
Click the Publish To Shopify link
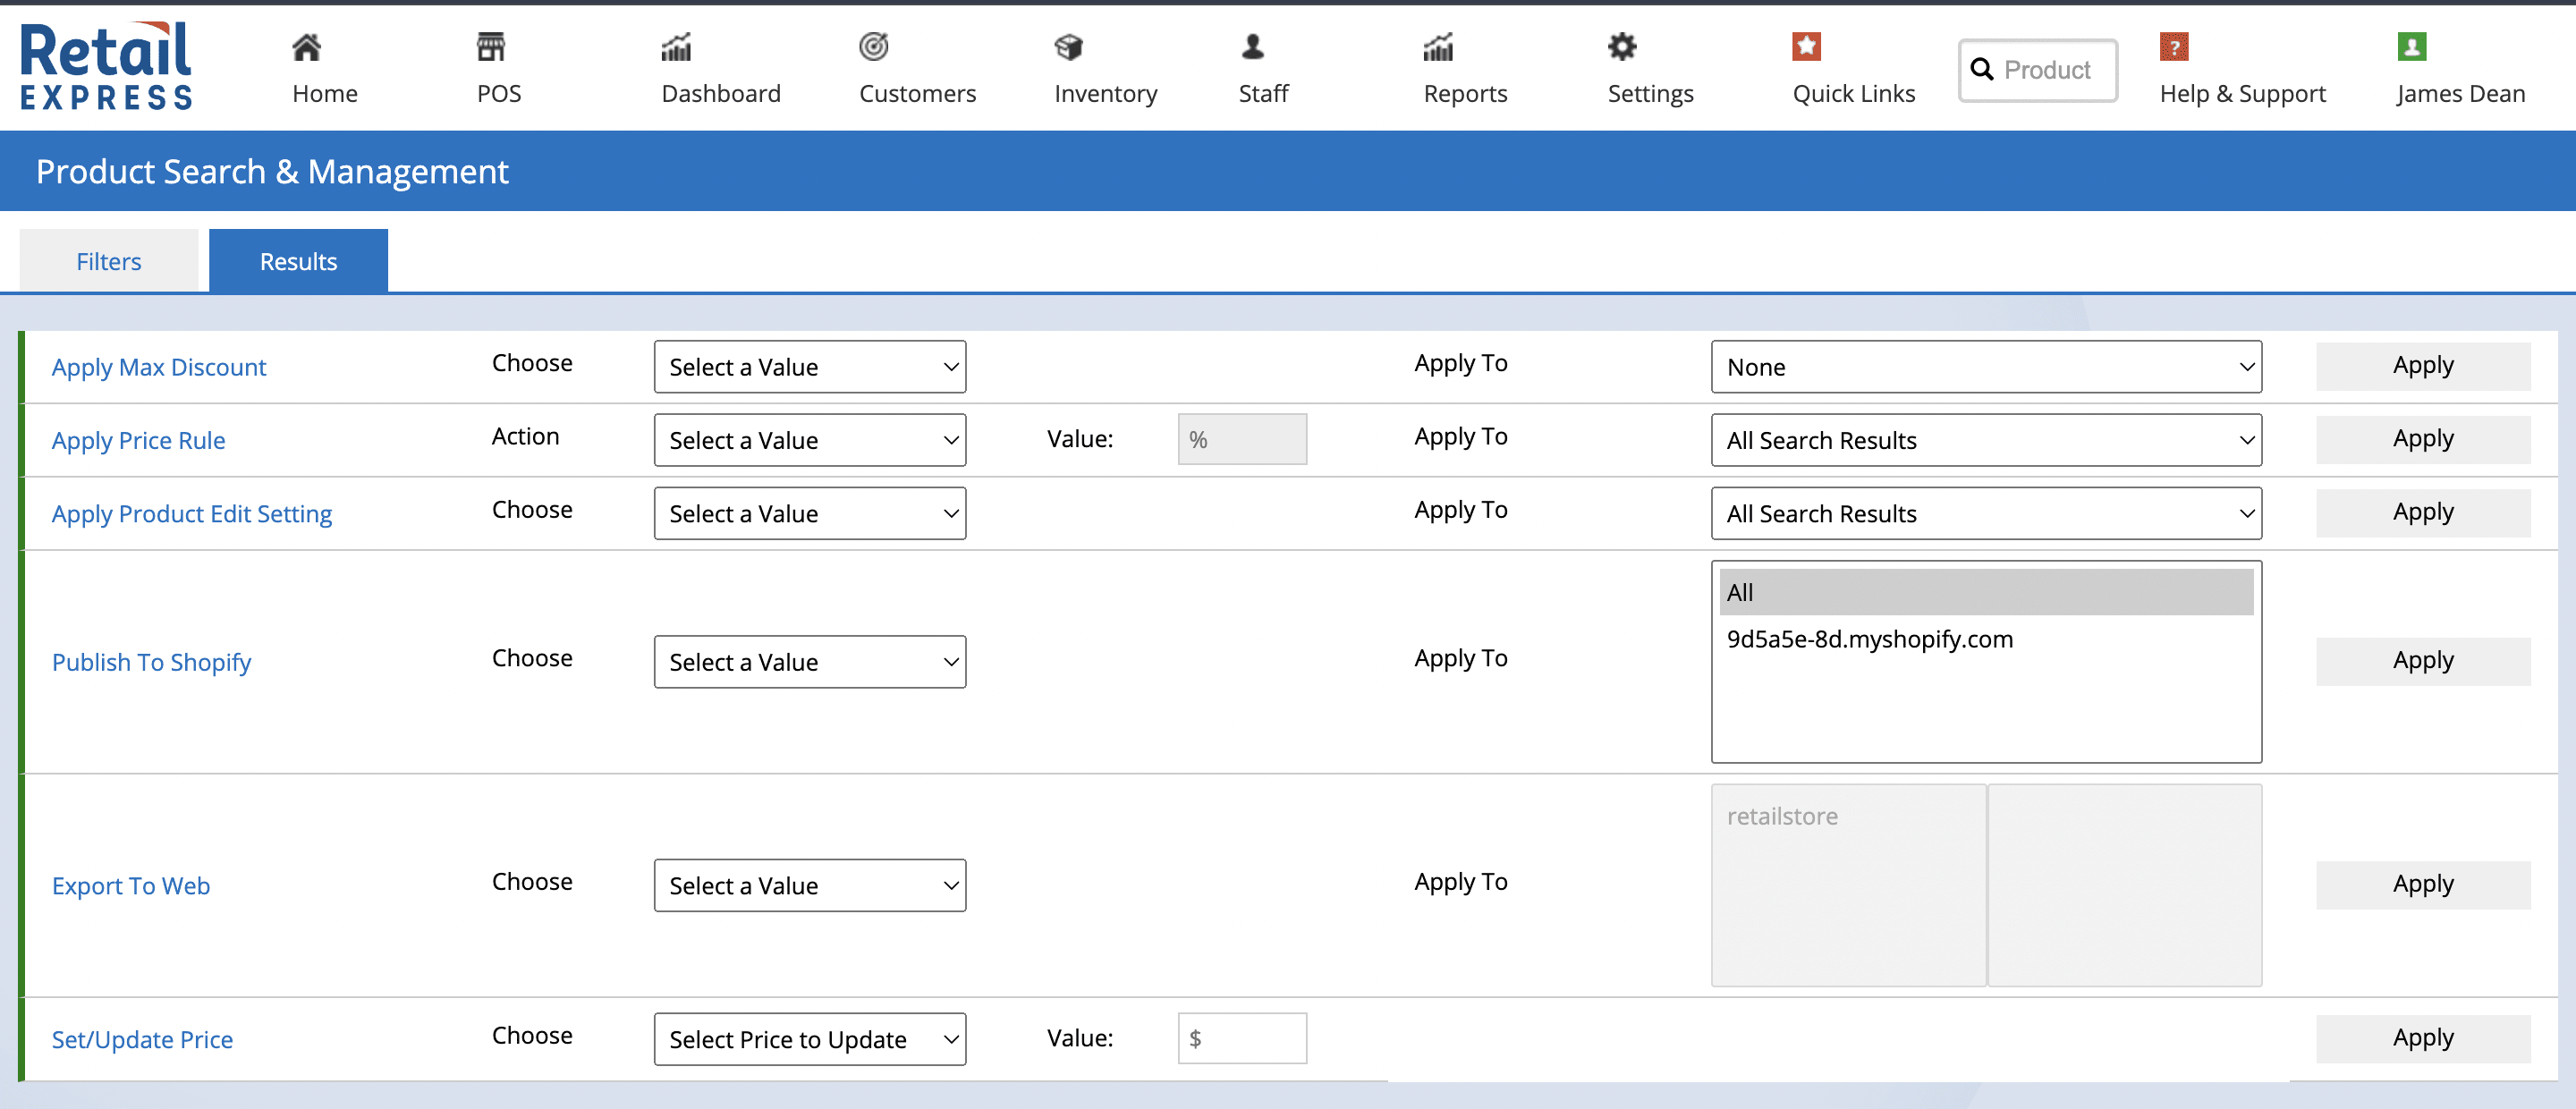click(x=151, y=662)
